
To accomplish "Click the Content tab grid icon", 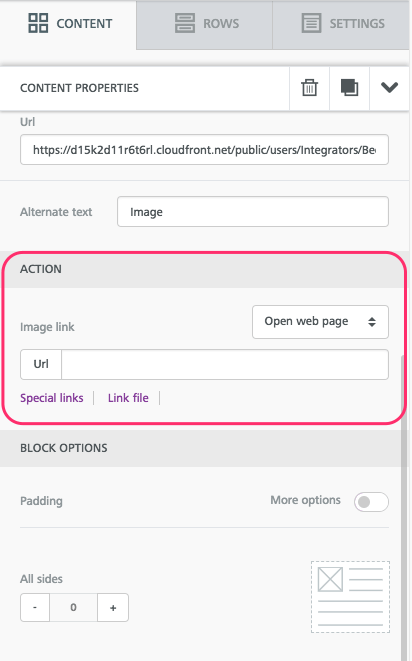I will coord(38,23).
